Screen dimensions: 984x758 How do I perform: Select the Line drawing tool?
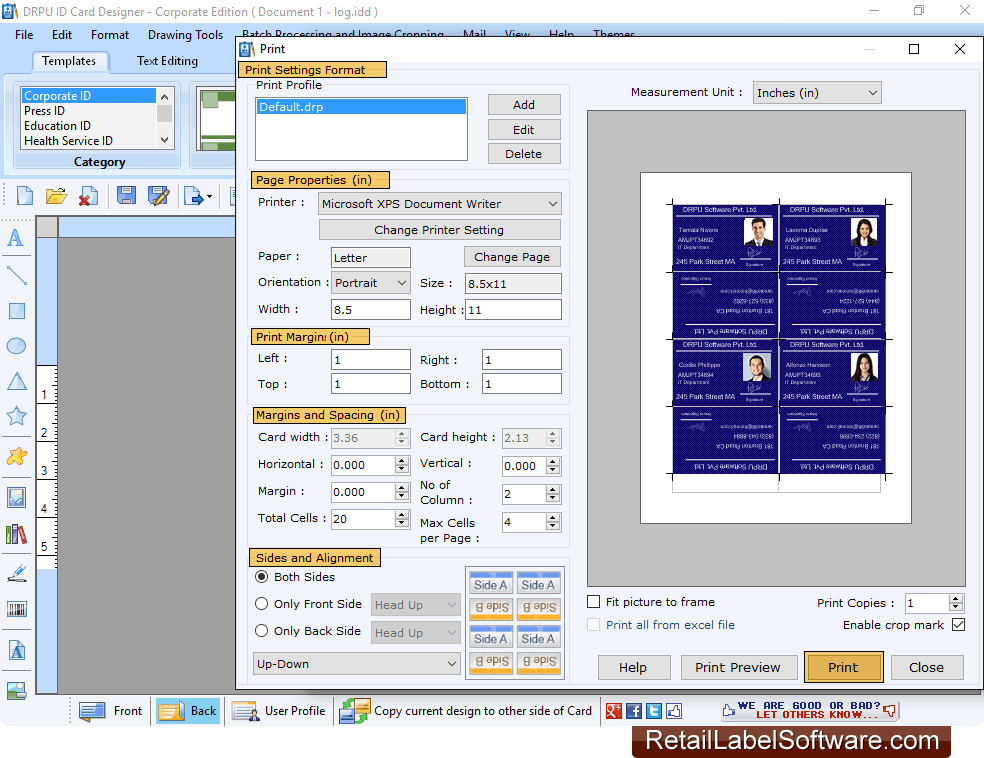coord(16,277)
